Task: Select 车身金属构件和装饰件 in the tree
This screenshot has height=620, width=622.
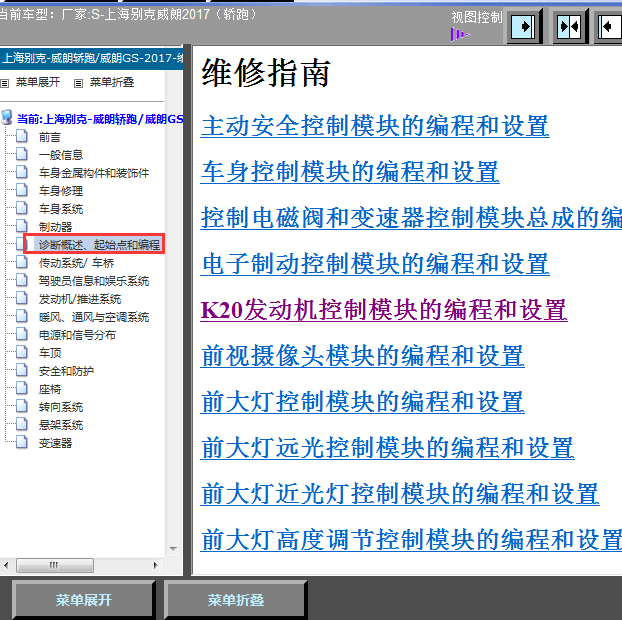Action: [94, 173]
